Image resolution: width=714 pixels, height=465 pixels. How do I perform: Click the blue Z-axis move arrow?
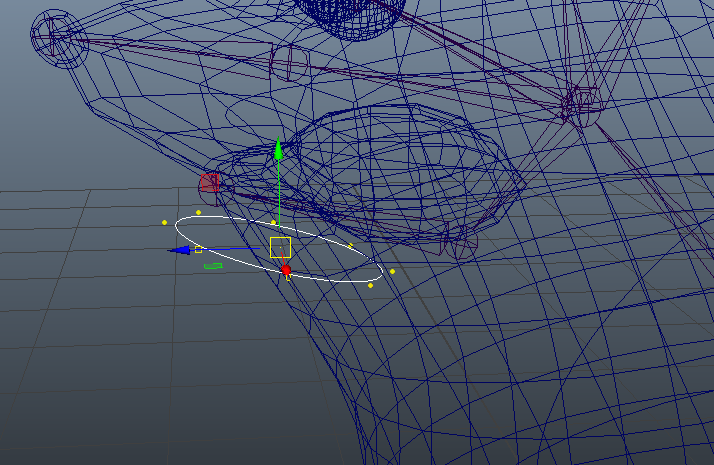[x=180, y=250]
